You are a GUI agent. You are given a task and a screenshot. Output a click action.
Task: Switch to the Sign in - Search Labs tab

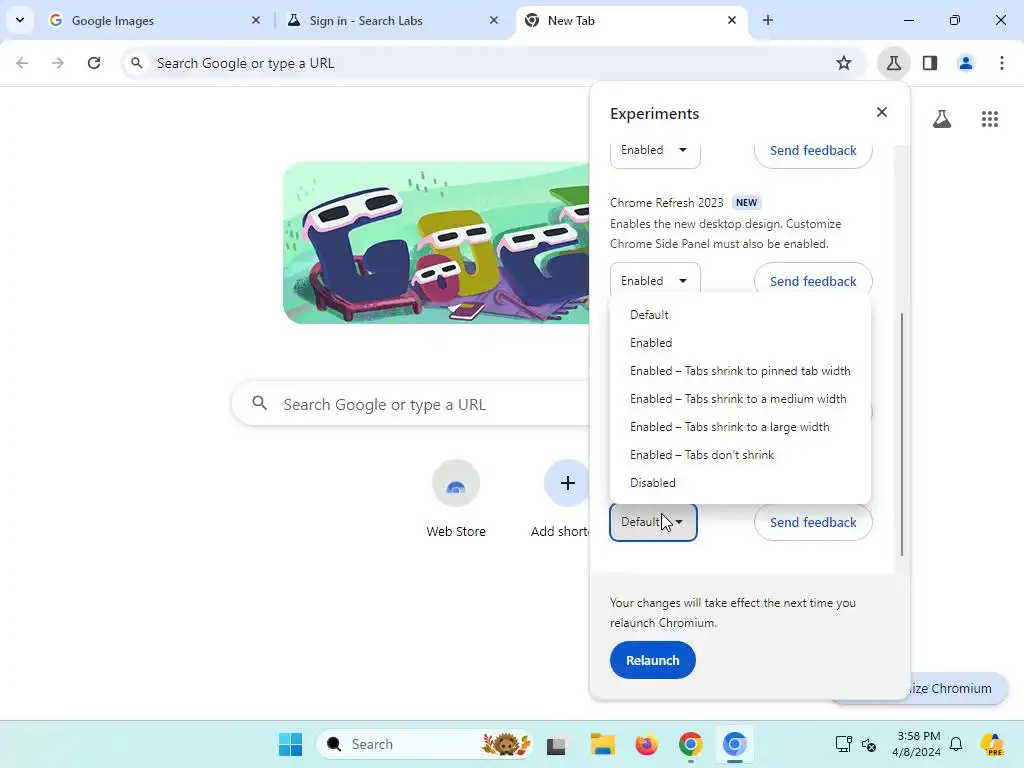pyautogui.click(x=393, y=20)
